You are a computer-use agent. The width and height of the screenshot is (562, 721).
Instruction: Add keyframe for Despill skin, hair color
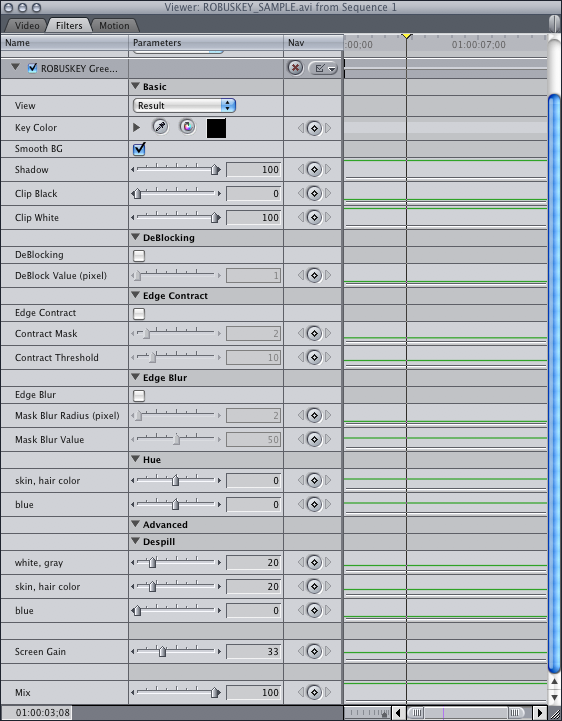pyautogui.click(x=314, y=586)
